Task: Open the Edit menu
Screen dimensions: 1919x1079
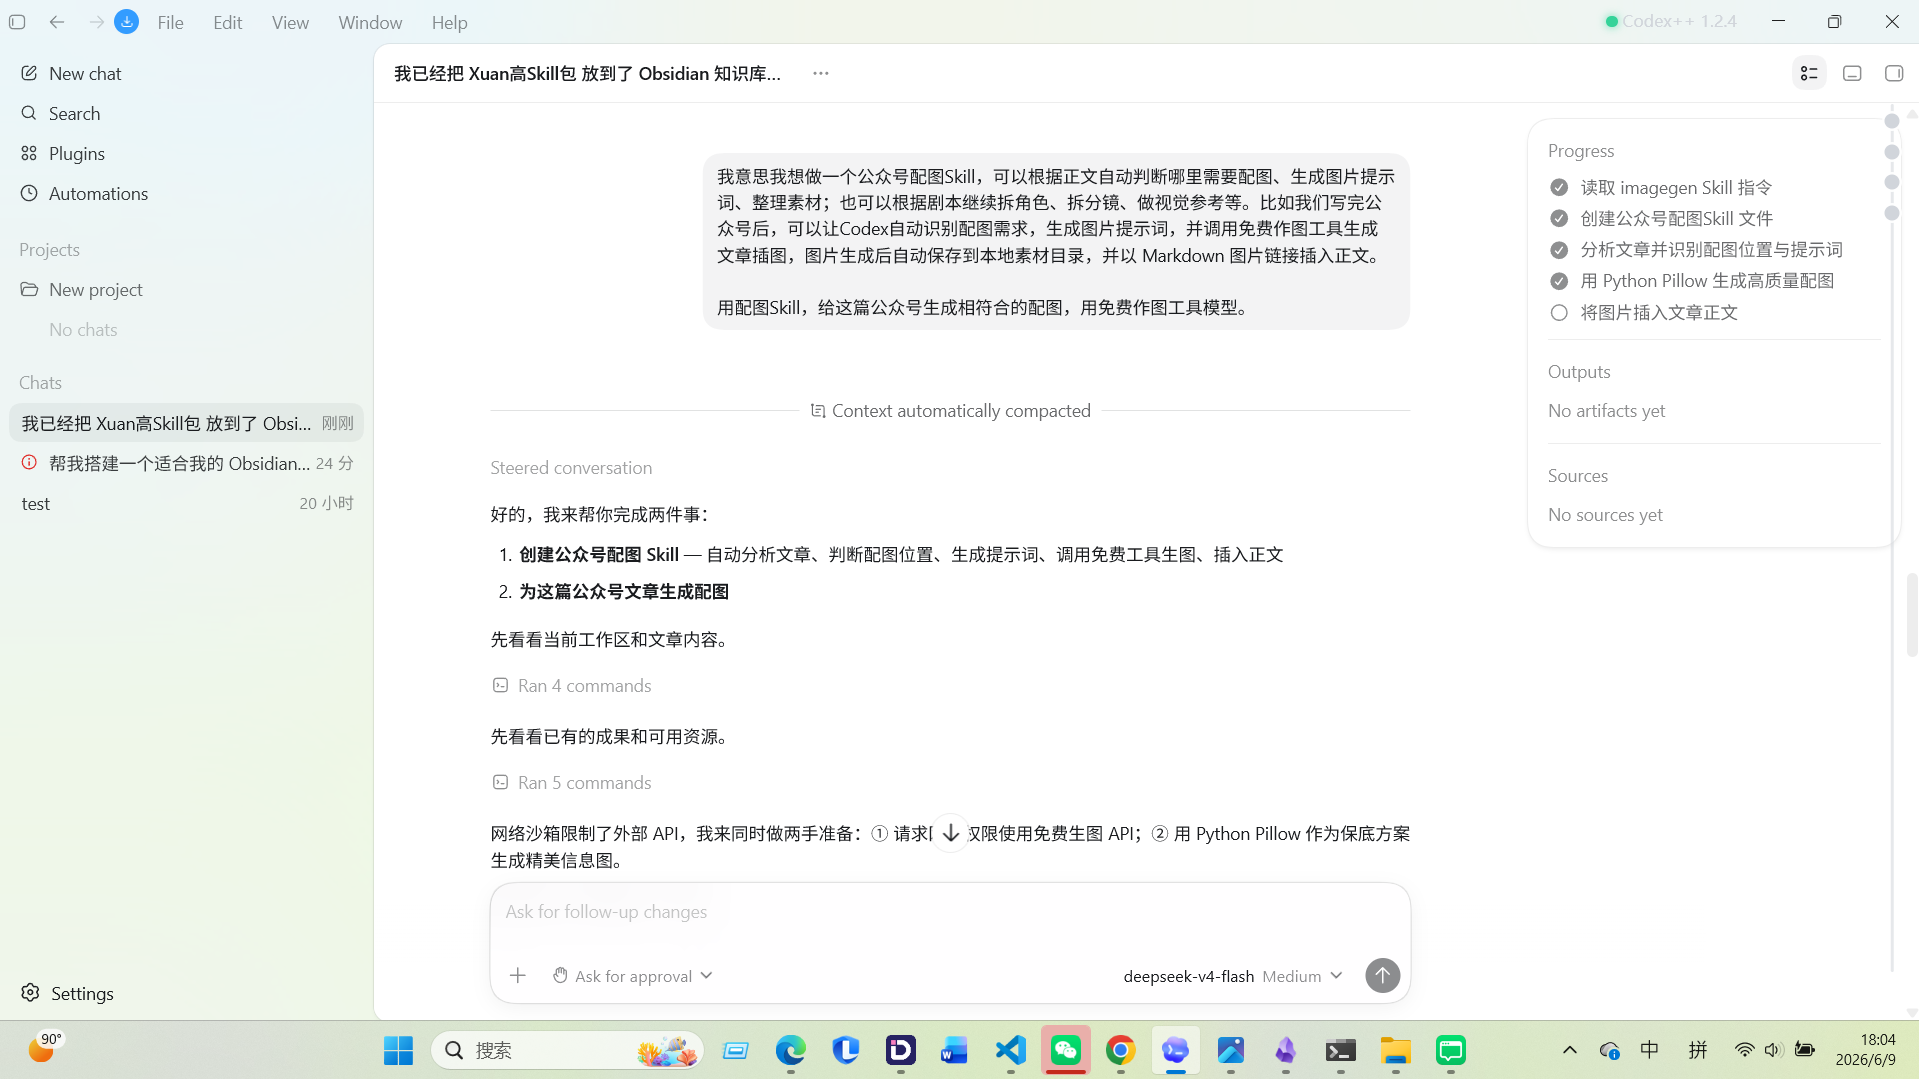Action: [227, 22]
